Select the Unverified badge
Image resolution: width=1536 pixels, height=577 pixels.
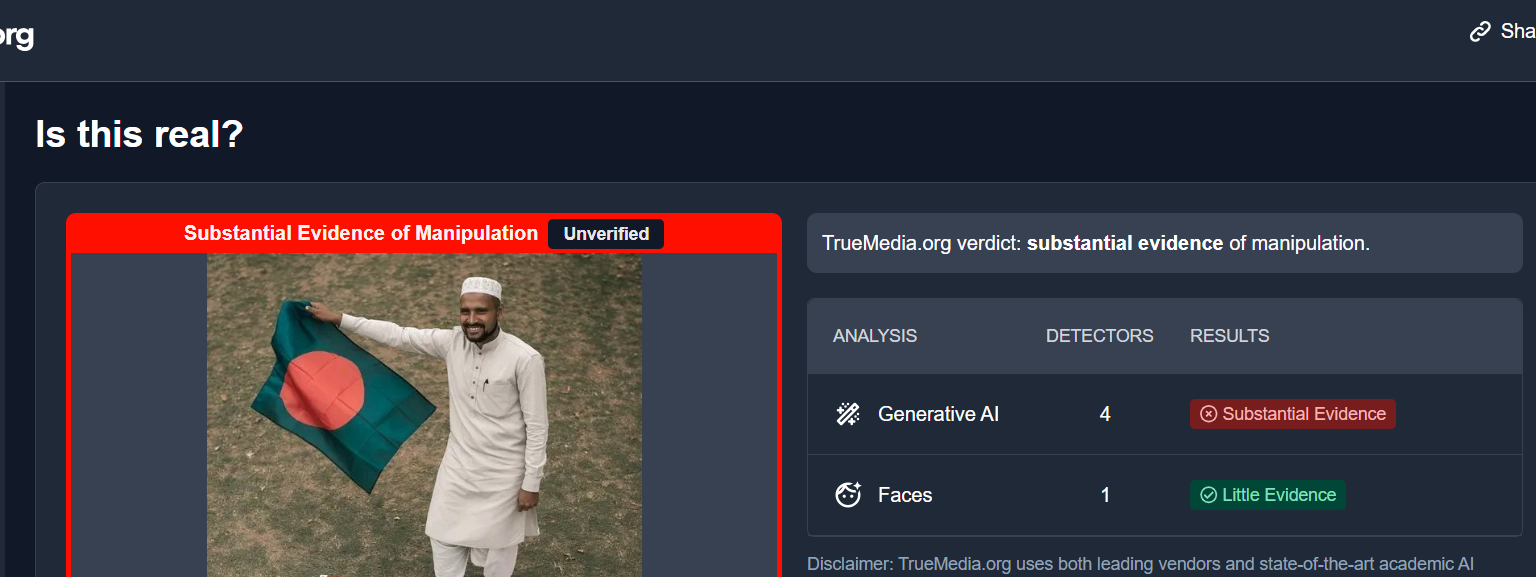[606, 234]
